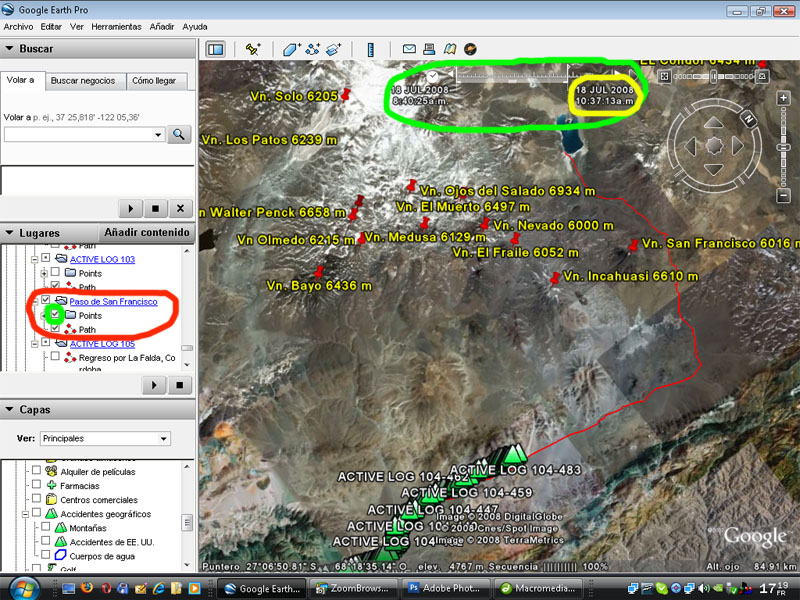Click the planet switch toolbar icon
The height and width of the screenshot is (600, 800).
click(470, 49)
